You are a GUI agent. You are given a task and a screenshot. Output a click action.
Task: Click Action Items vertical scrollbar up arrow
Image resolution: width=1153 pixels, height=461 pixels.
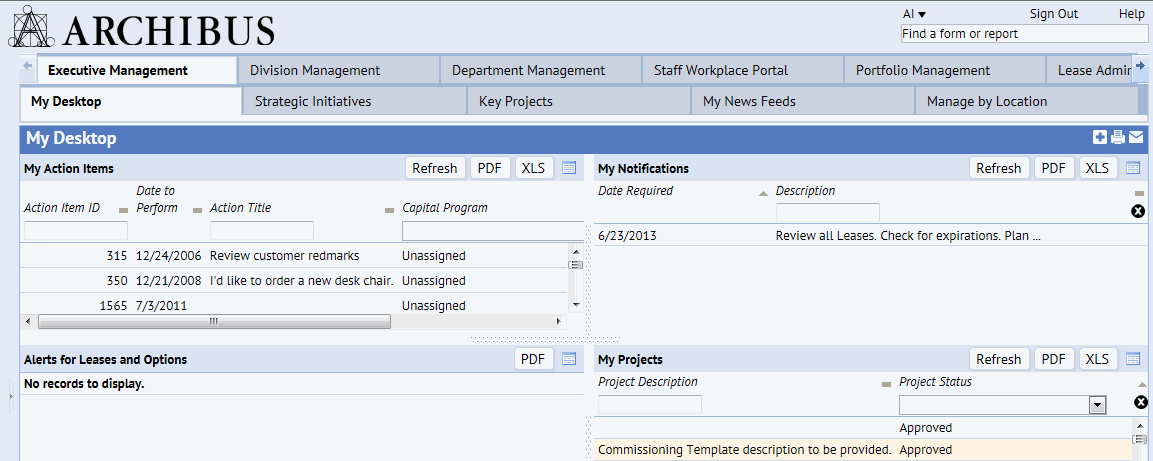pos(576,250)
